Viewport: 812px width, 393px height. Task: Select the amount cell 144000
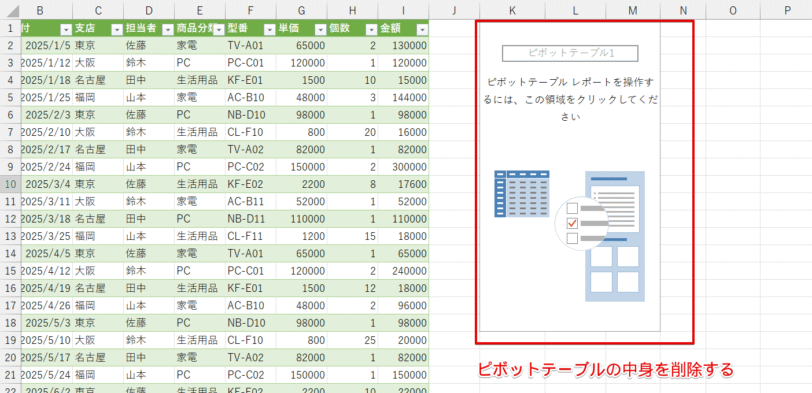click(403, 97)
